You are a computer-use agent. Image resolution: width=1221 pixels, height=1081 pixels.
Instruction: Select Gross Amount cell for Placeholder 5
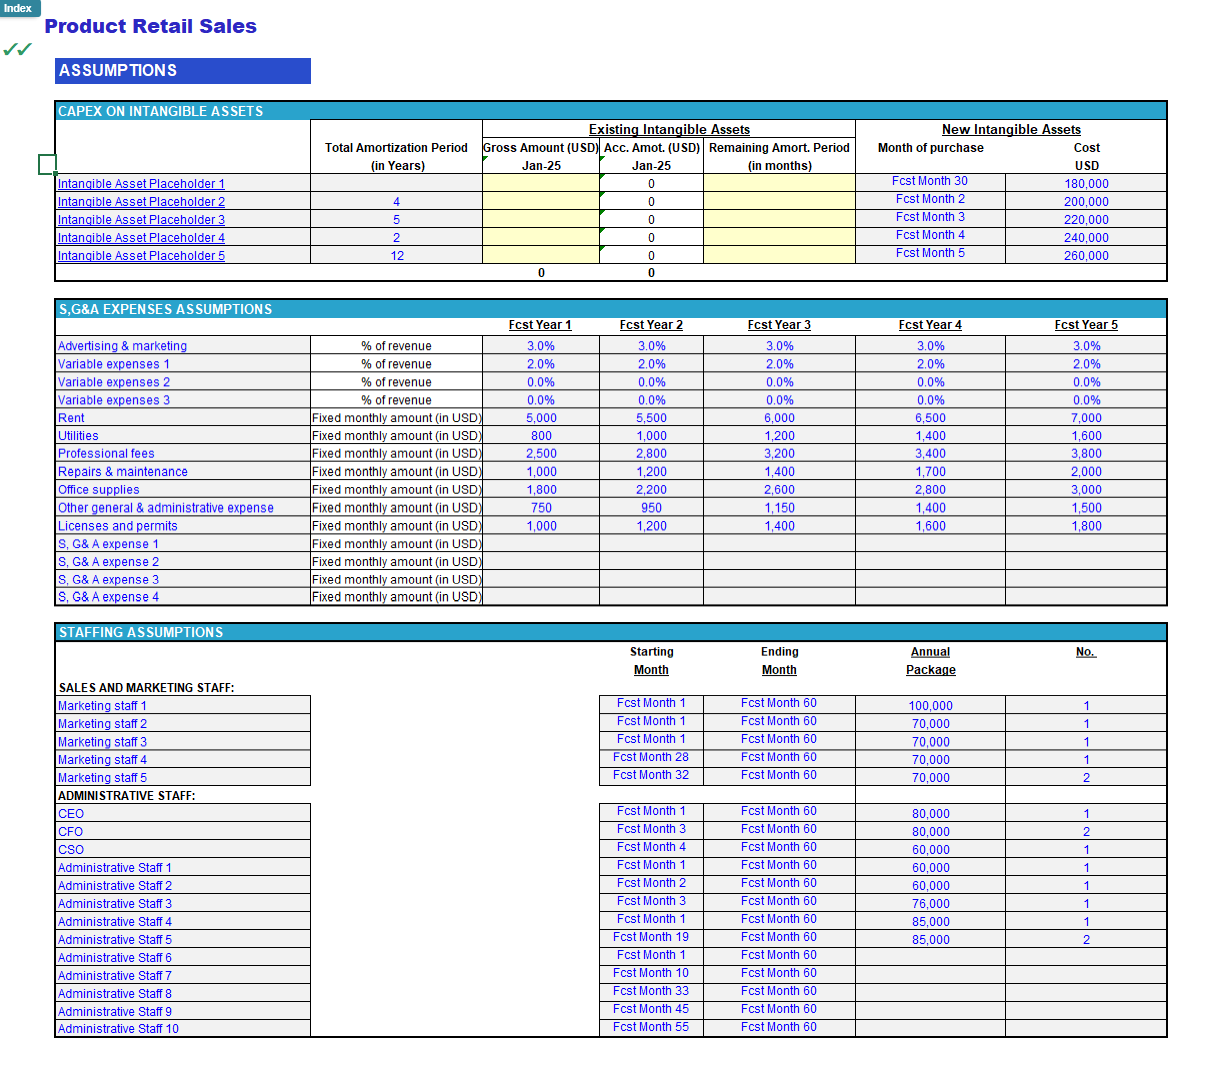point(541,255)
